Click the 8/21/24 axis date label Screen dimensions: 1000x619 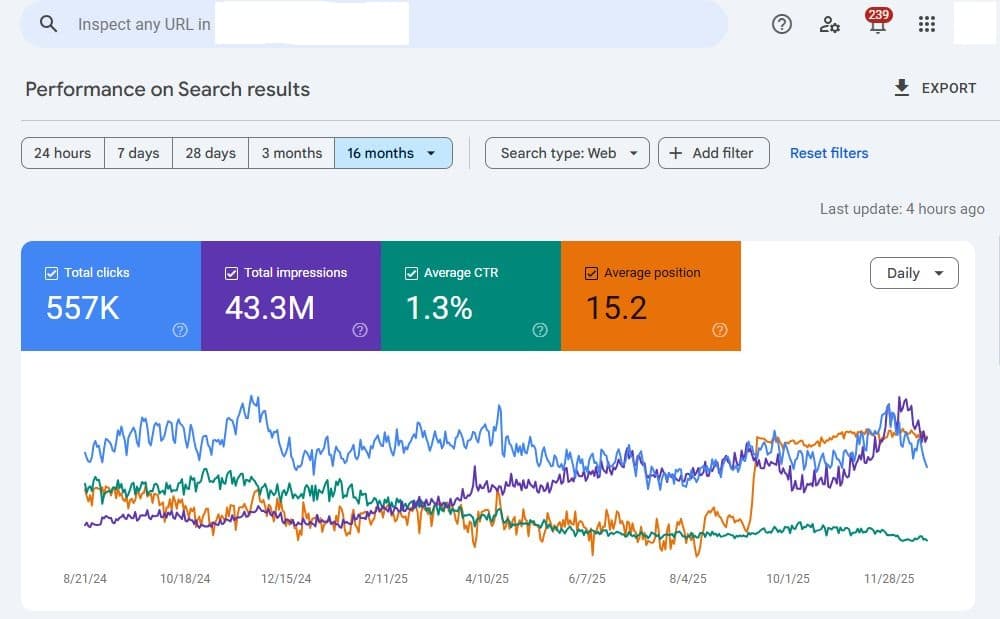coord(85,578)
